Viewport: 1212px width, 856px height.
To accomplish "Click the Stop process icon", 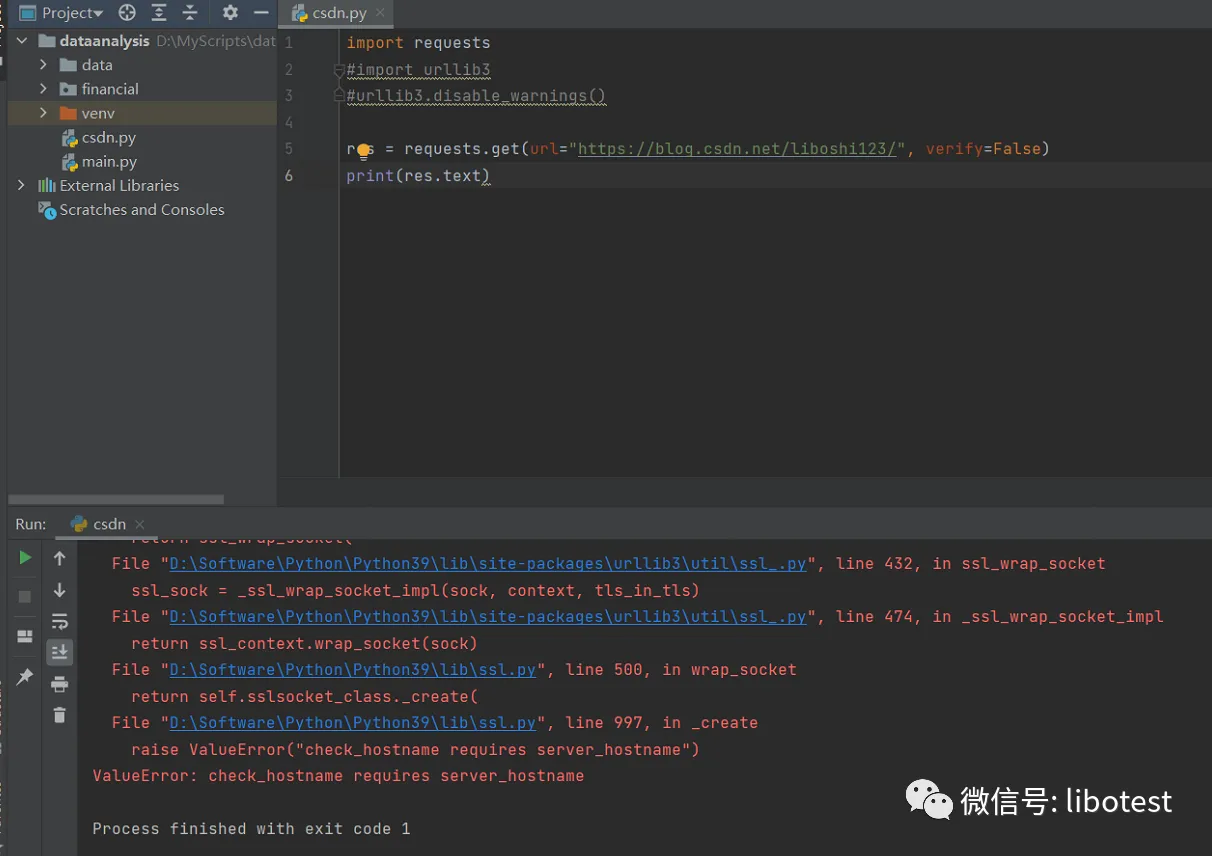I will tap(25, 596).
